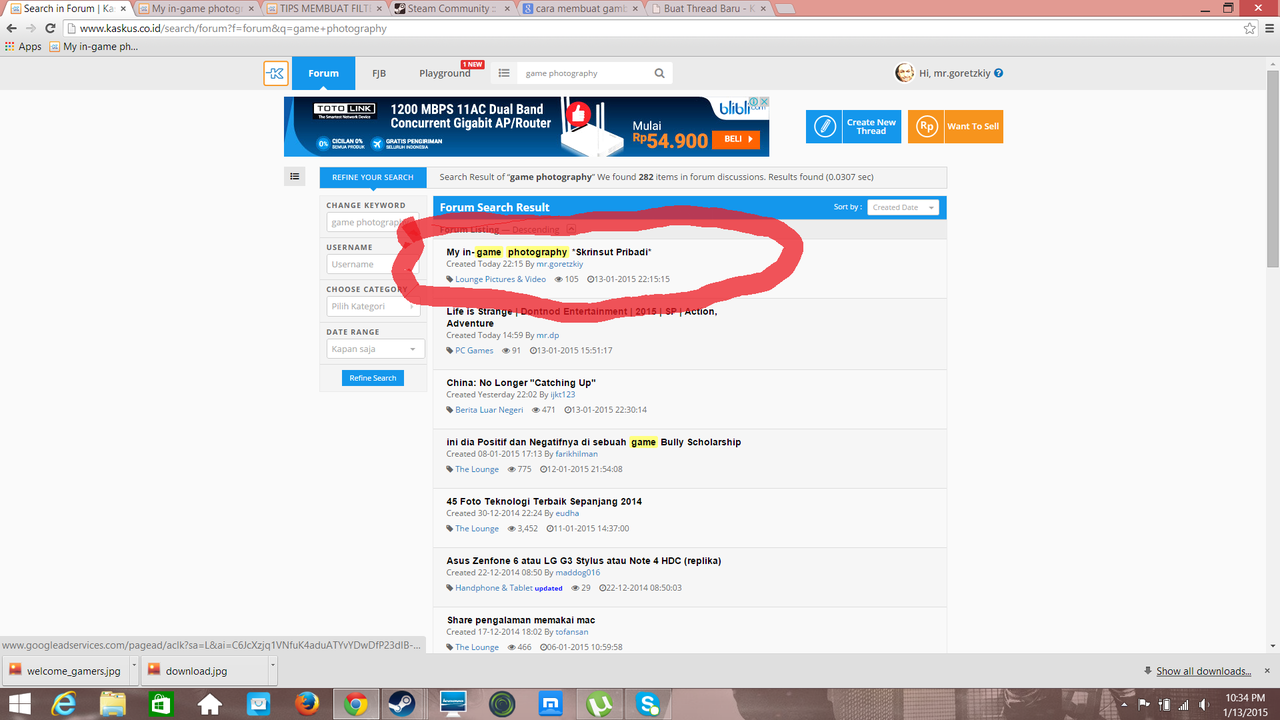
Task: Click the Create New Thread button label
Action: coord(871,127)
